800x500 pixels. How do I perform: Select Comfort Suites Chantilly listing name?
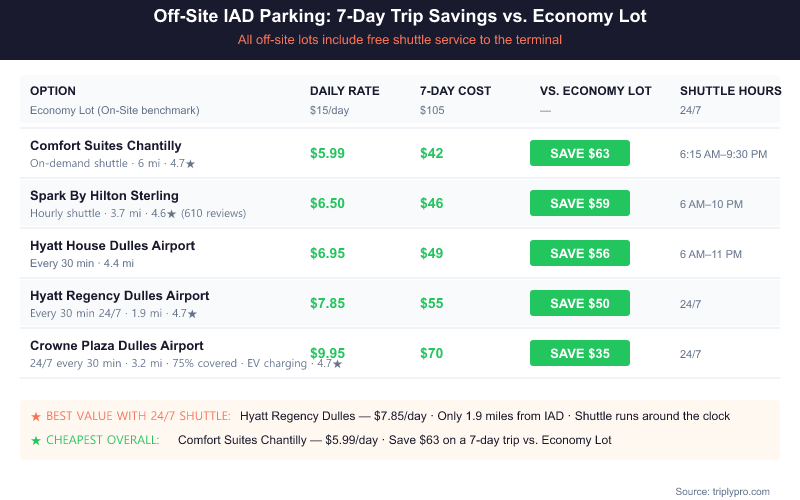(x=106, y=146)
